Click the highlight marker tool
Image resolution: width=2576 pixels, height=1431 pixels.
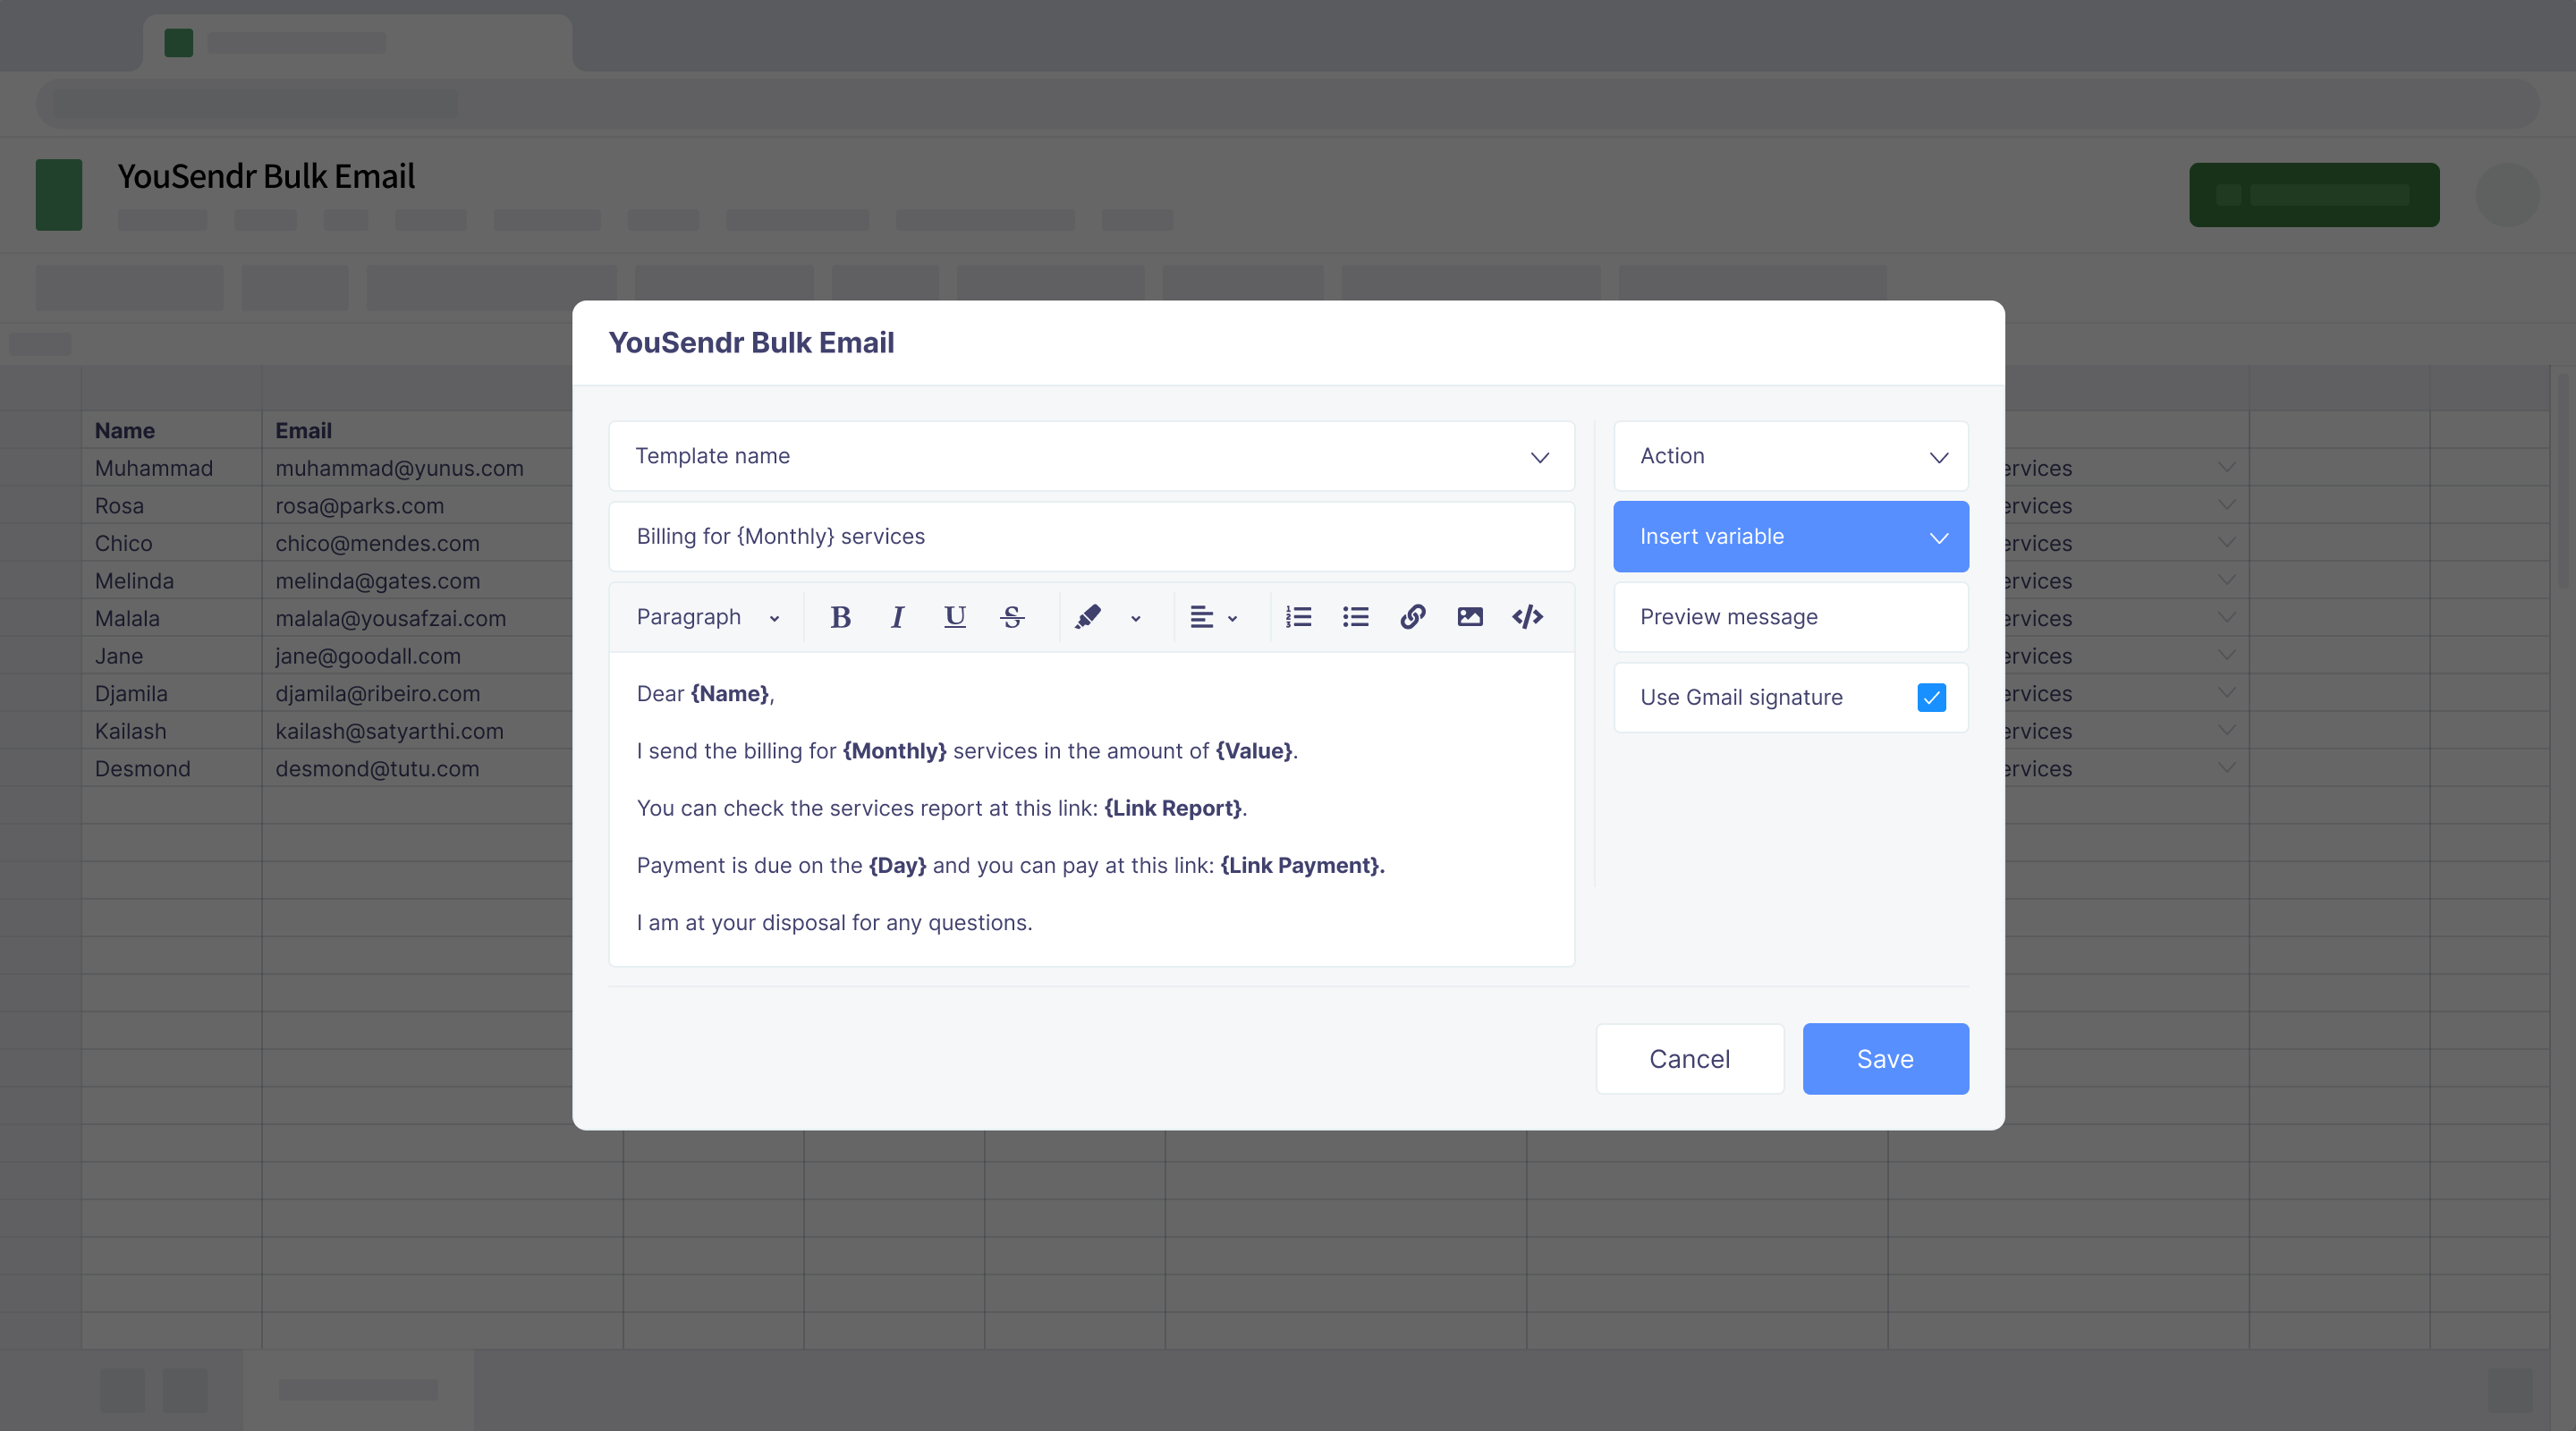pyautogui.click(x=1087, y=617)
